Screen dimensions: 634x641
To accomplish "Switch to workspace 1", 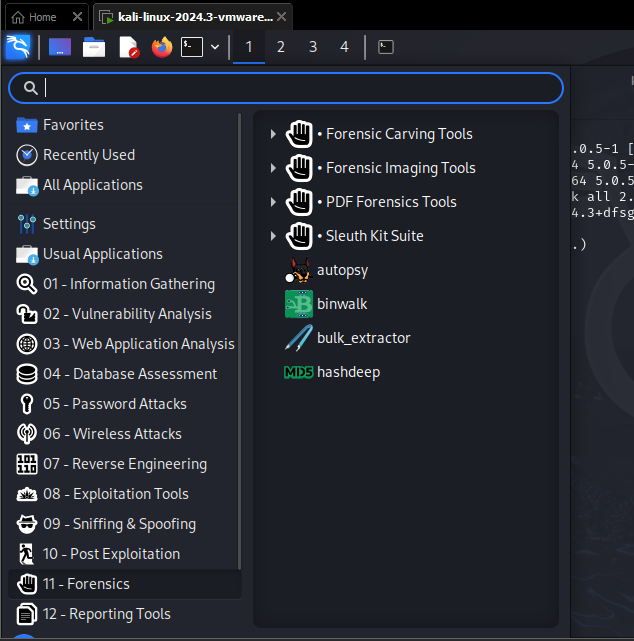I will click(x=249, y=47).
